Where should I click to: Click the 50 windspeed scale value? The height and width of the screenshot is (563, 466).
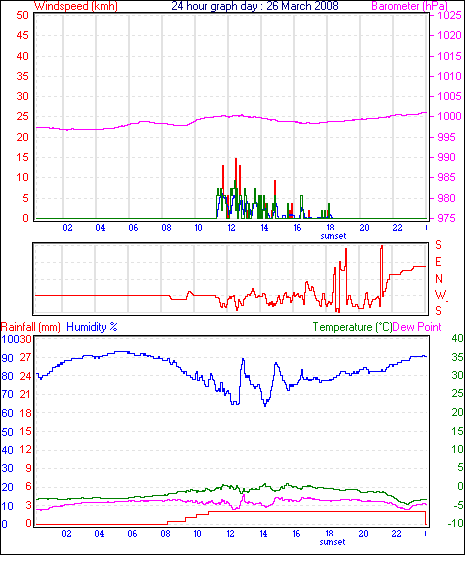click(x=22, y=15)
